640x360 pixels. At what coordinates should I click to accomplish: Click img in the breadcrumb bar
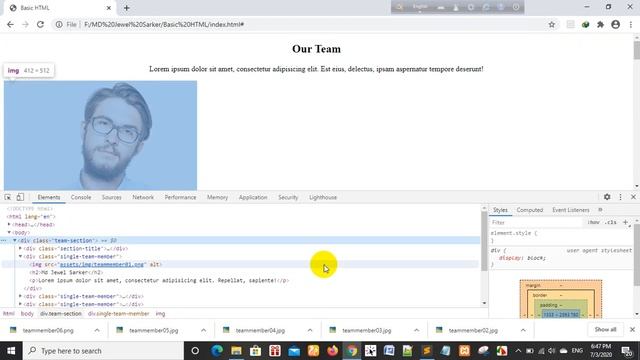tap(160, 313)
